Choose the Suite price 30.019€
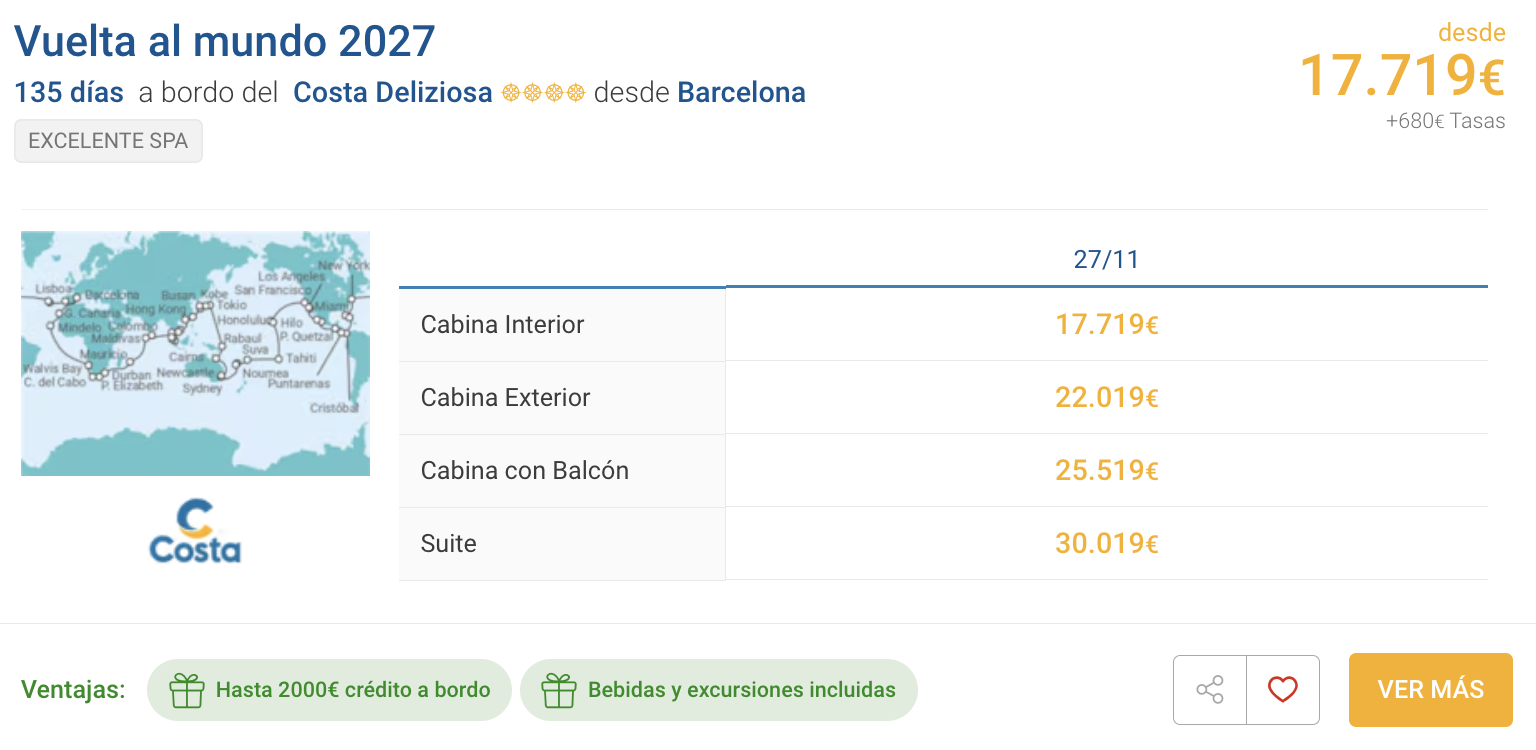This screenshot has width=1536, height=750. click(1107, 543)
